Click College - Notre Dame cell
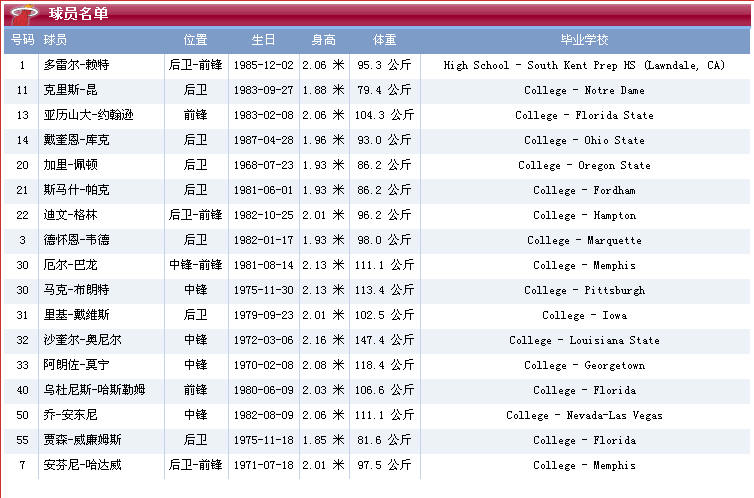 (584, 90)
